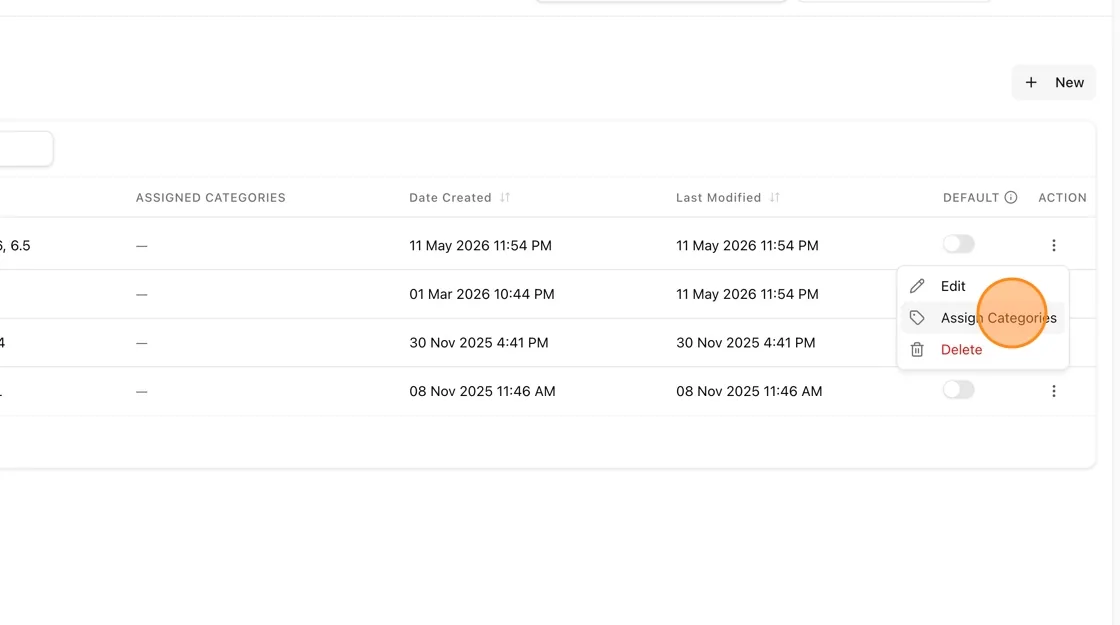Click the ACTION column header

coord(1062,198)
